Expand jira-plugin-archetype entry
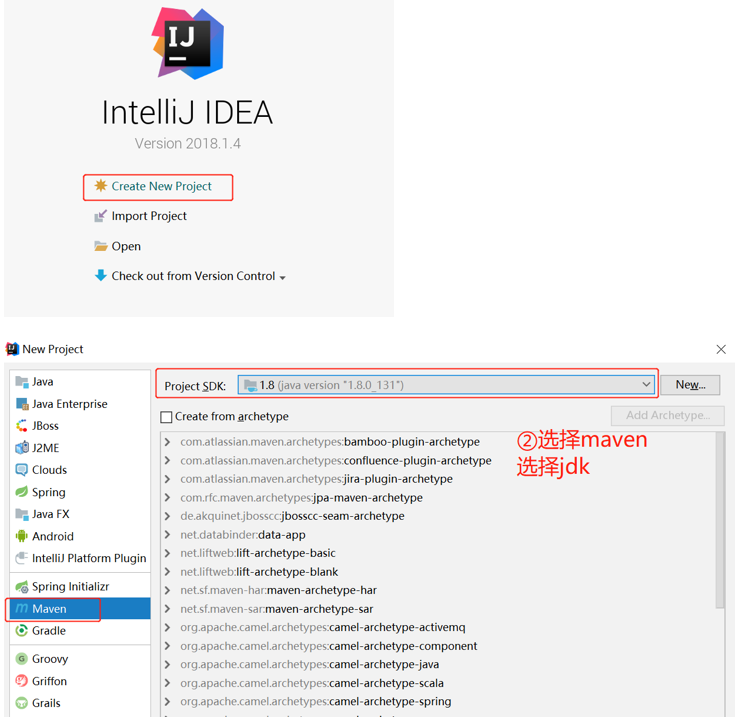 point(167,479)
